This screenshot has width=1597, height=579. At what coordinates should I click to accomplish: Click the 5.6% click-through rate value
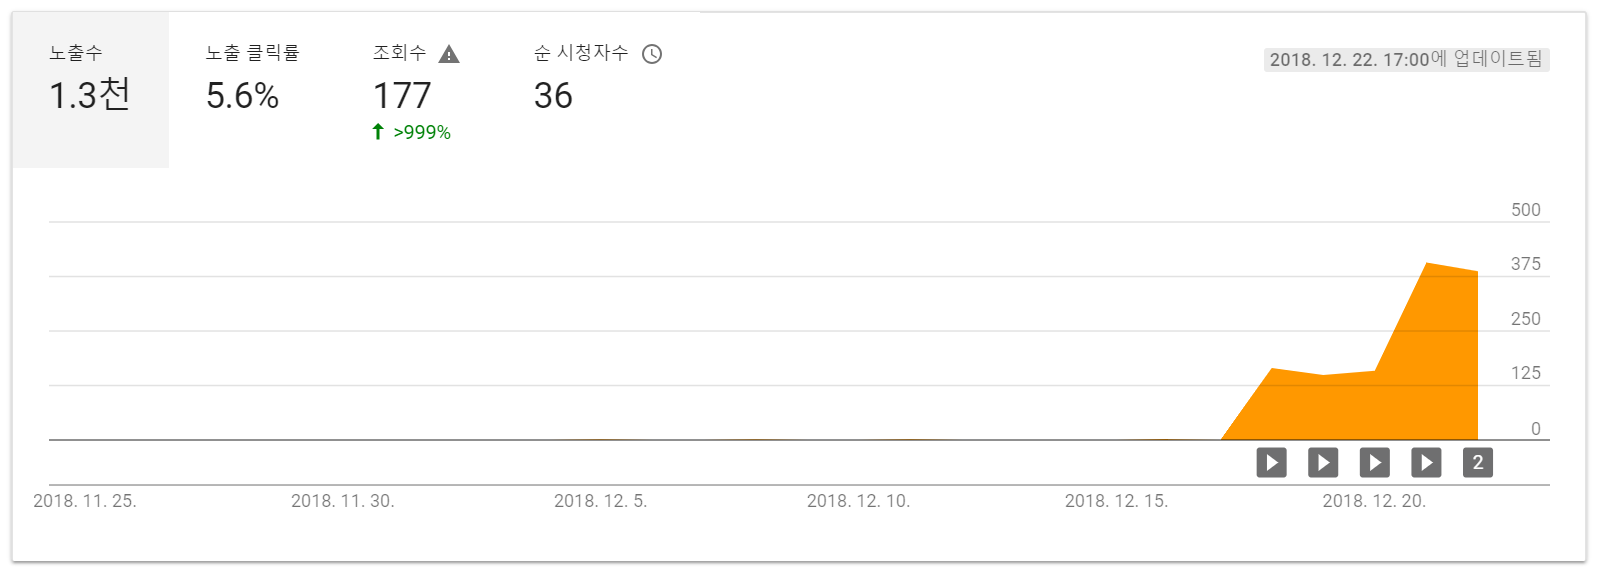(242, 96)
